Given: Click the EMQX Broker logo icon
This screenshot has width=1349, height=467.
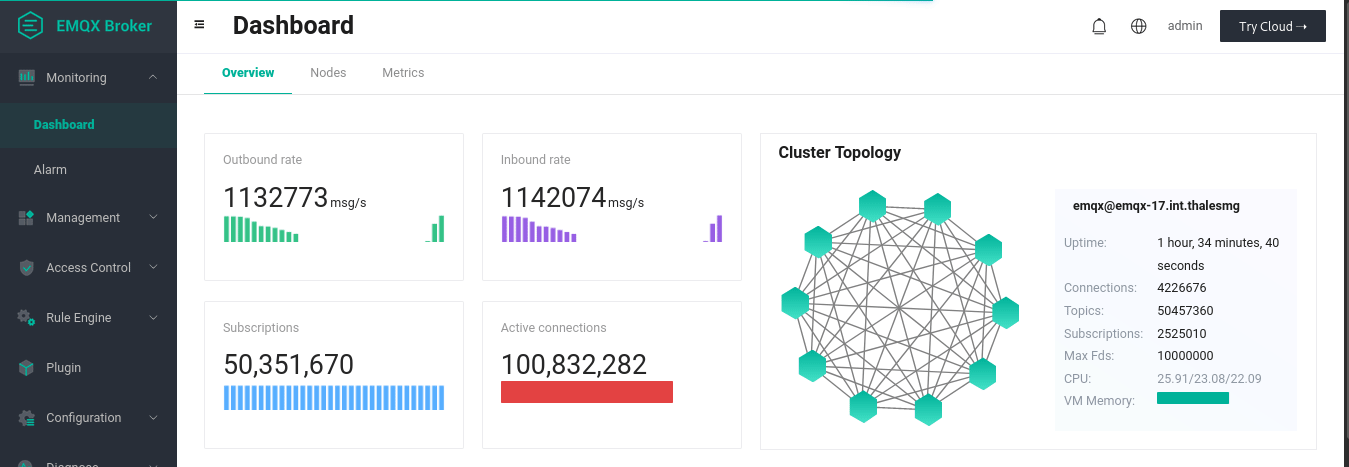Looking at the screenshot, I should (30, 25).
